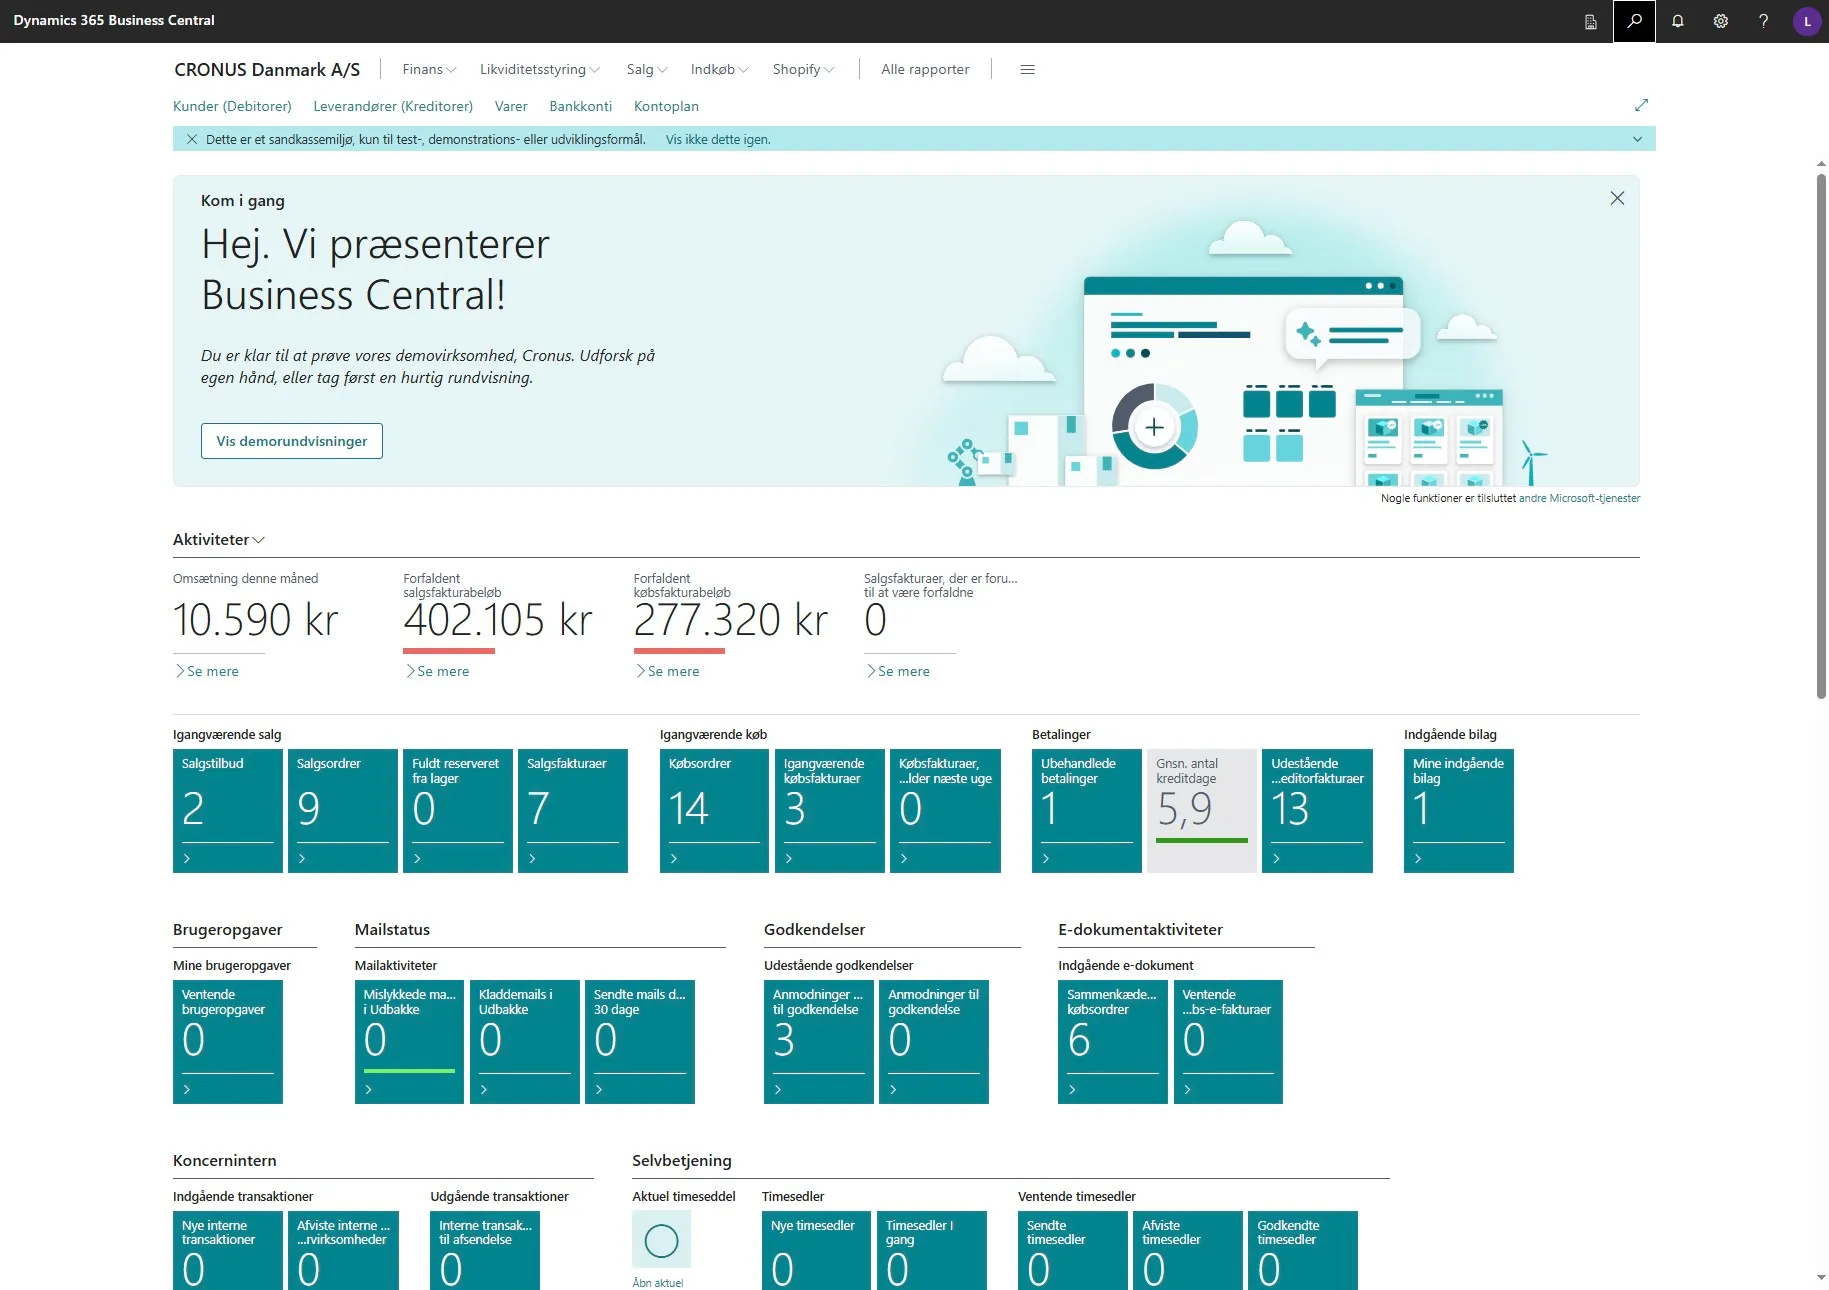
Task: Open Nye timesedler tile
Action: click(x=817, y=1250)
